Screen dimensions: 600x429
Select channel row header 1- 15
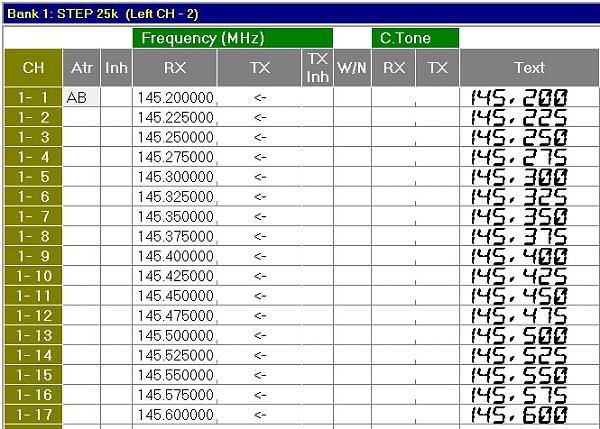click(x=33, y=375)
